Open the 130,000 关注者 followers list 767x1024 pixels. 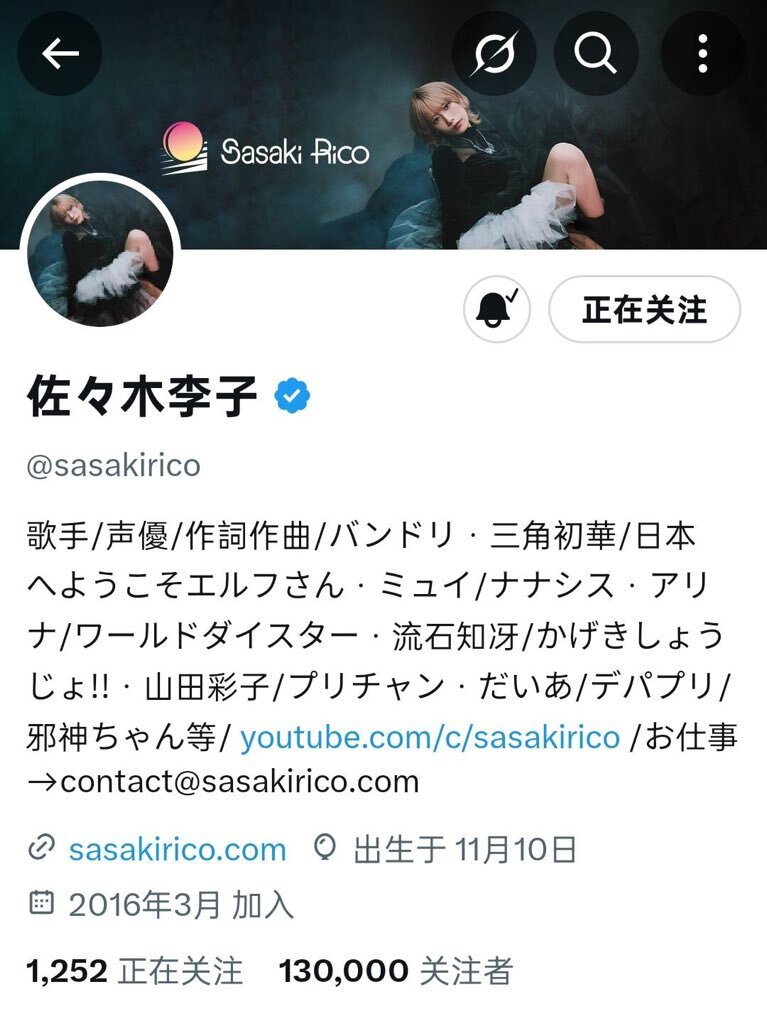tap(396, 971)
